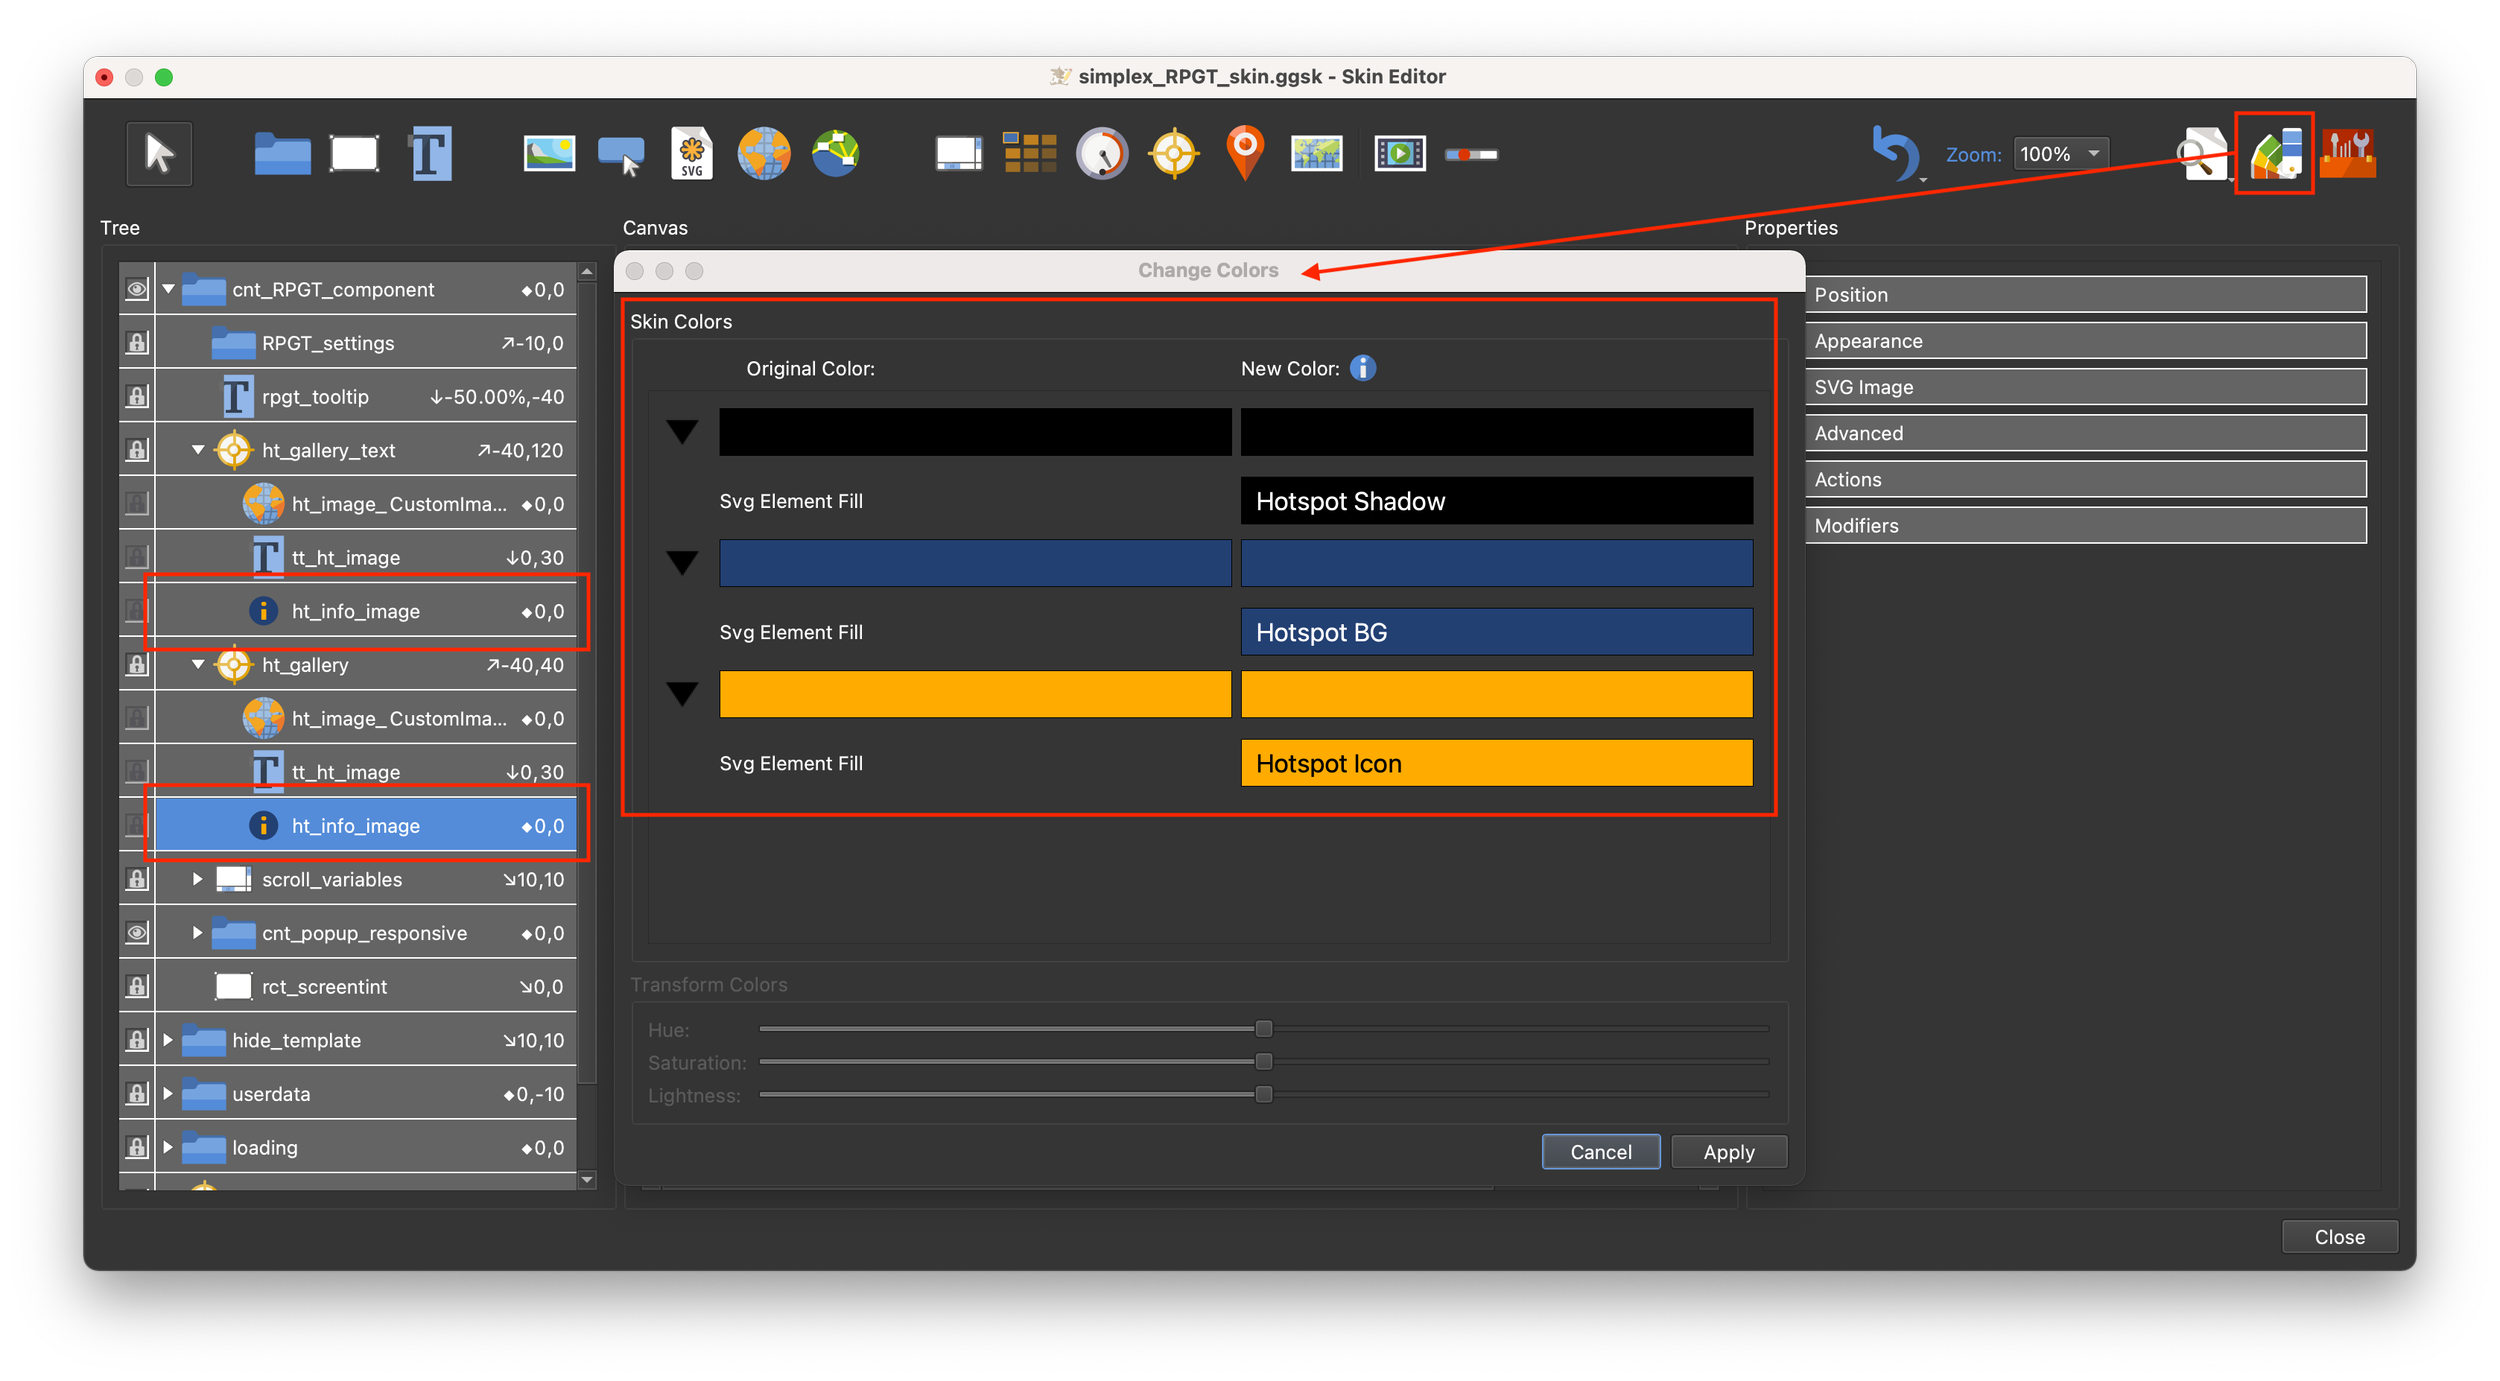Select the Add Hotspot Template crosshair icon

(x=1174, y=154)
